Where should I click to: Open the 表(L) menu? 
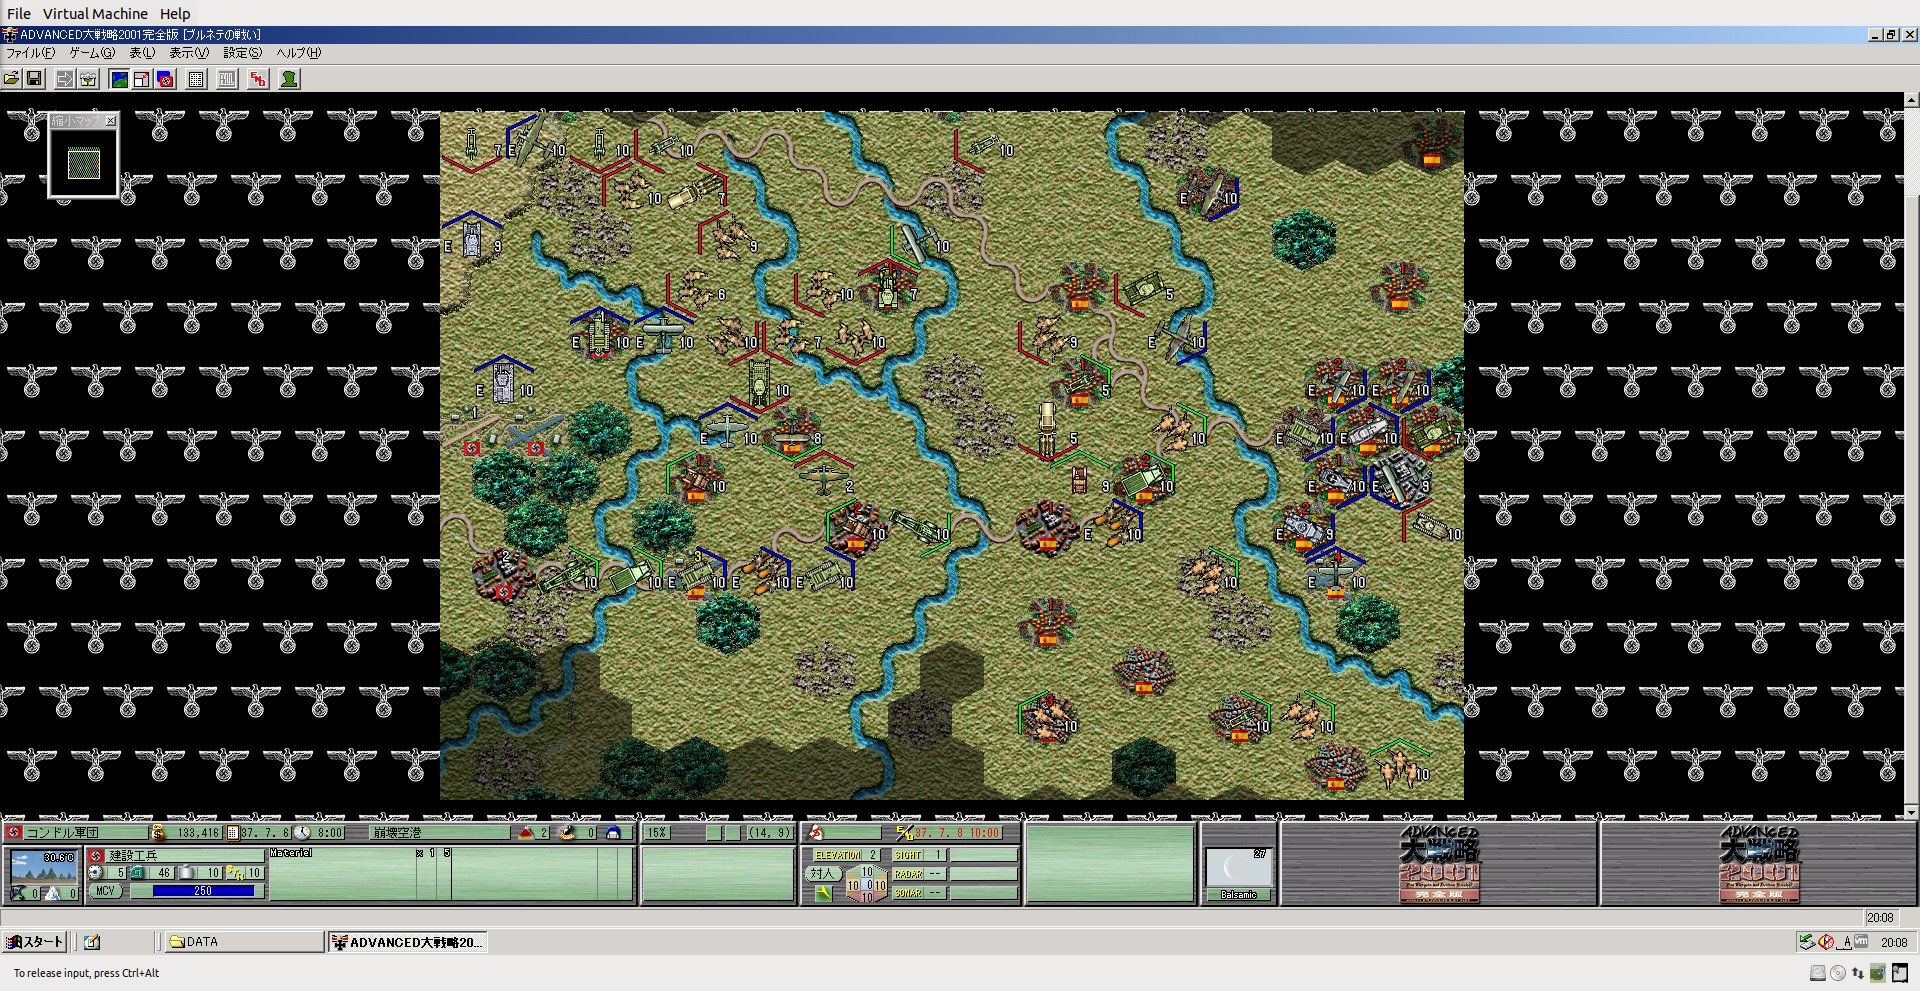click(142, 53)
